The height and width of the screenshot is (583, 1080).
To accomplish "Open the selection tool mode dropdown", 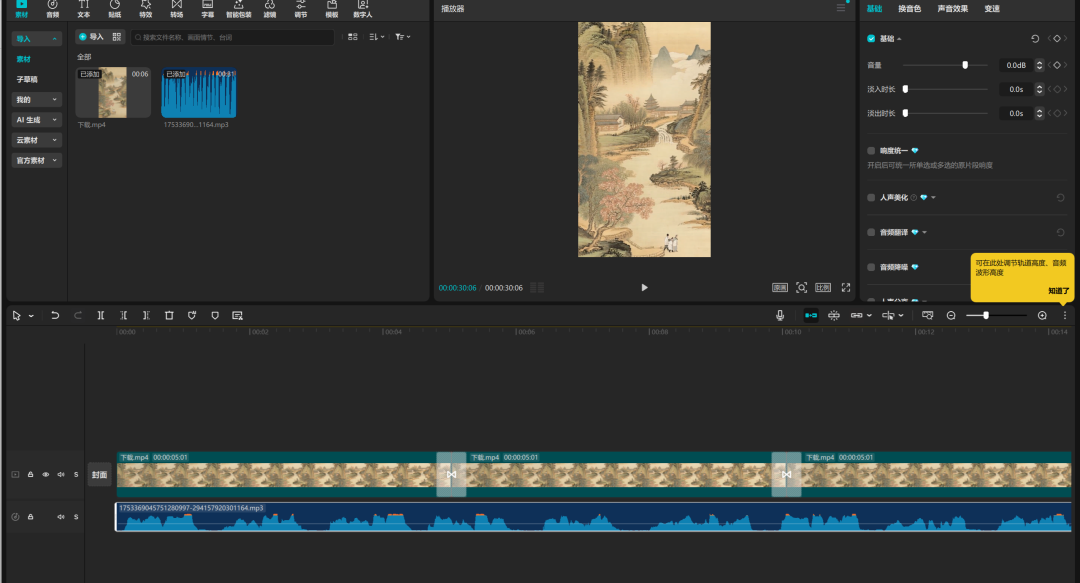I will coord(31,316).
